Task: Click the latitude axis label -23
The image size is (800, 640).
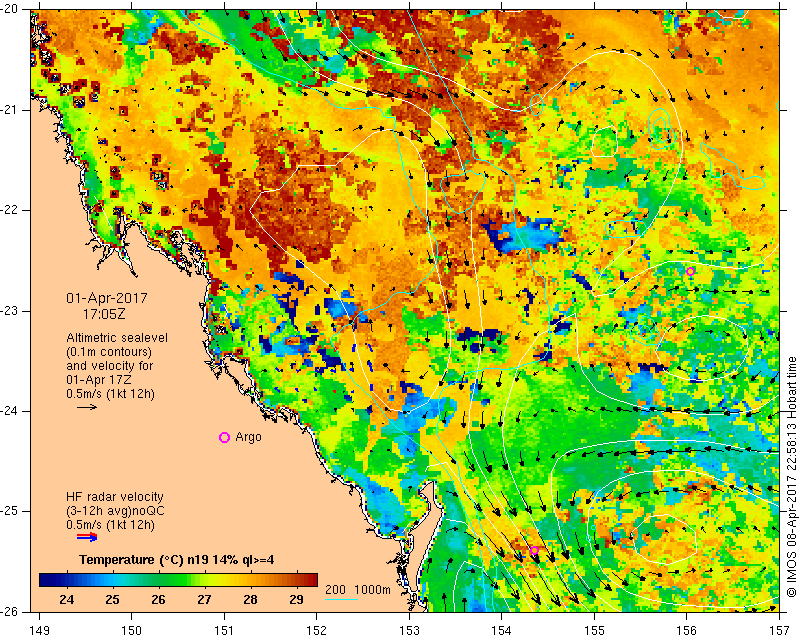Action: (10, 311)
